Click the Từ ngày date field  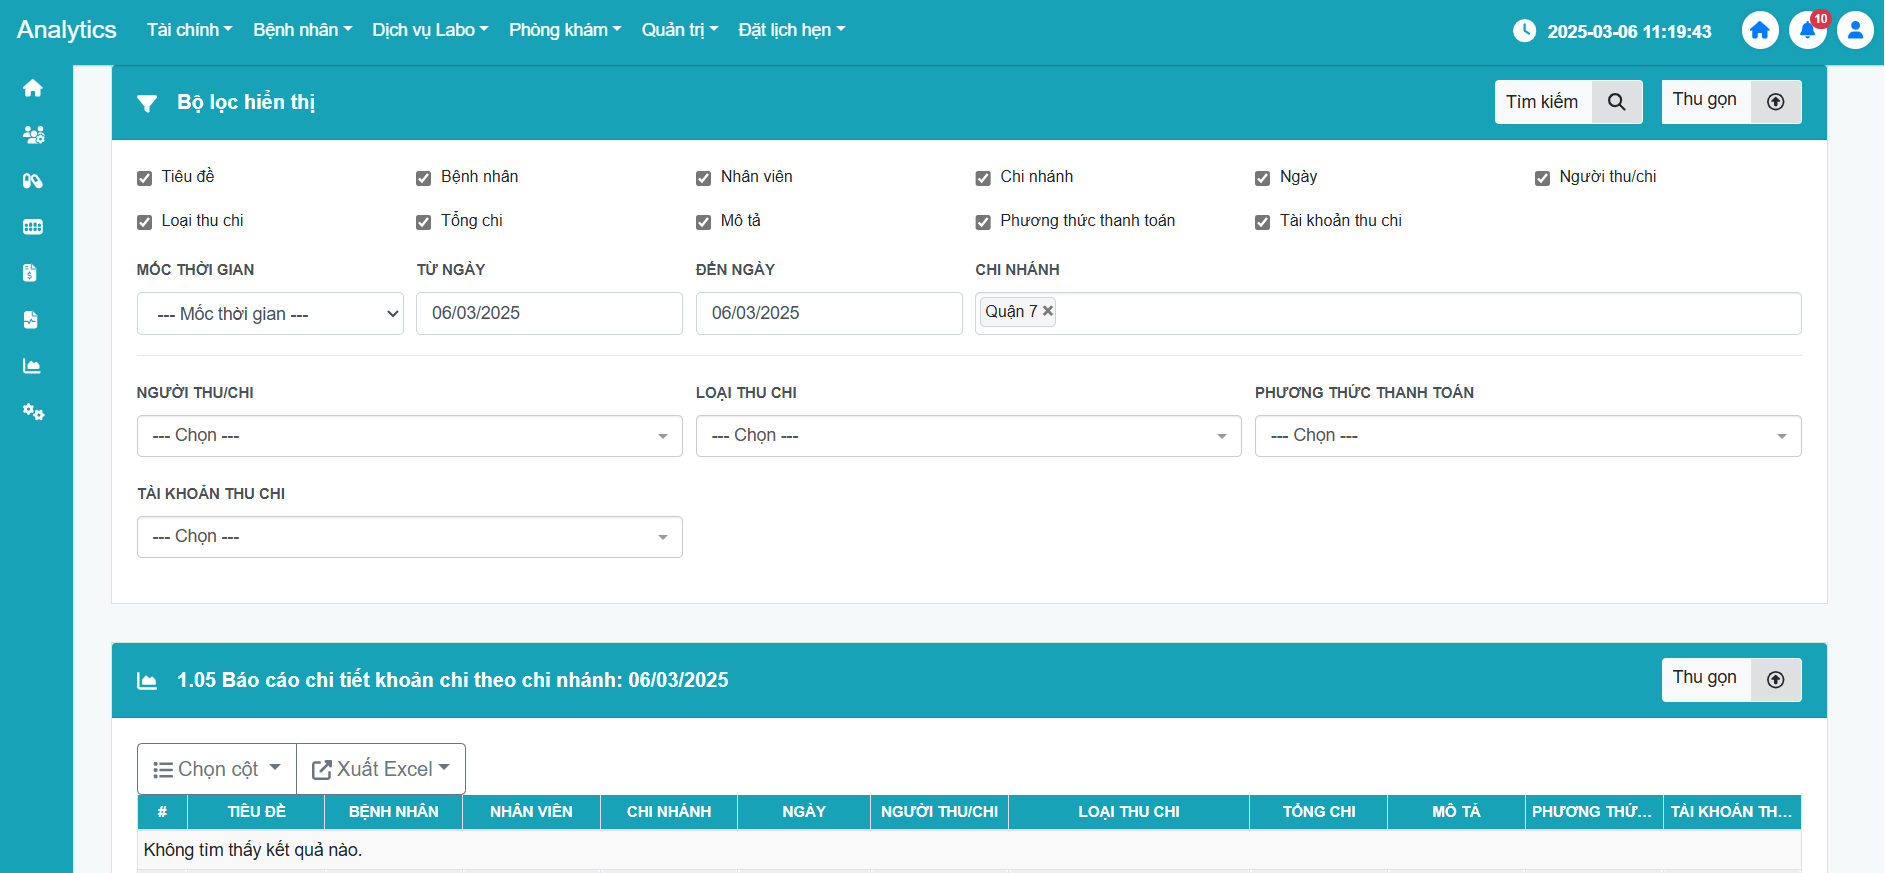click(x=549, y=314)
